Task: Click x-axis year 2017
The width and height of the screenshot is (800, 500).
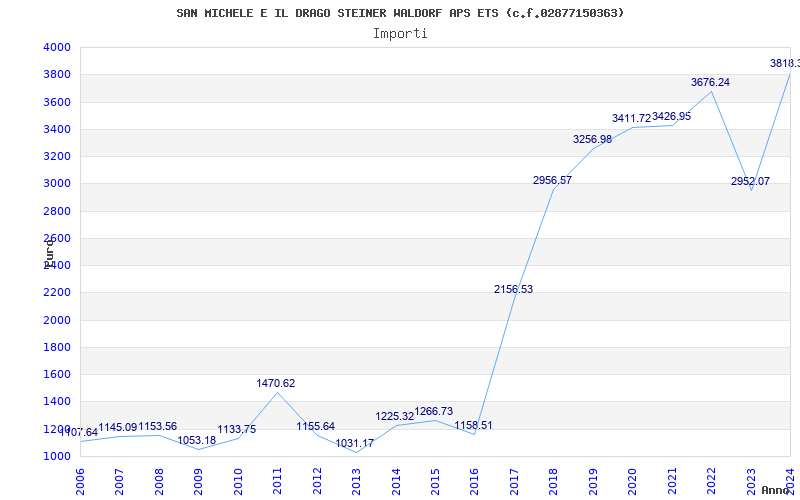Action: 514,481
